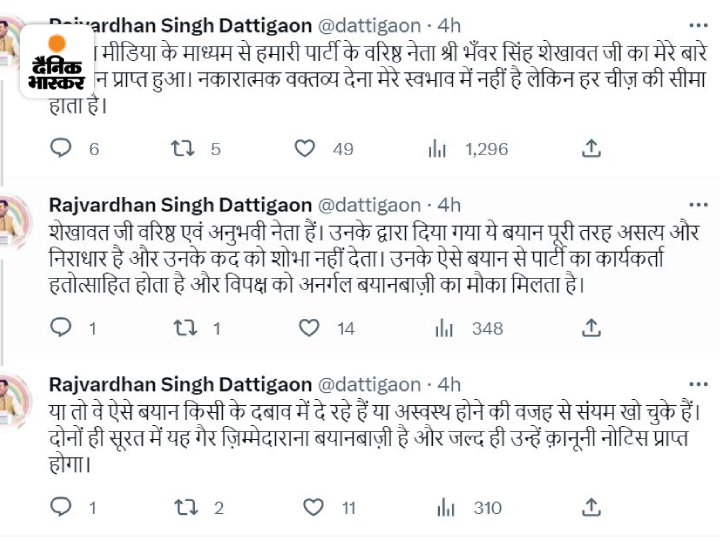720x548 pixels.
Task: Retweet the first tweet with 5 retweets
Action: [x=182, y=149]
